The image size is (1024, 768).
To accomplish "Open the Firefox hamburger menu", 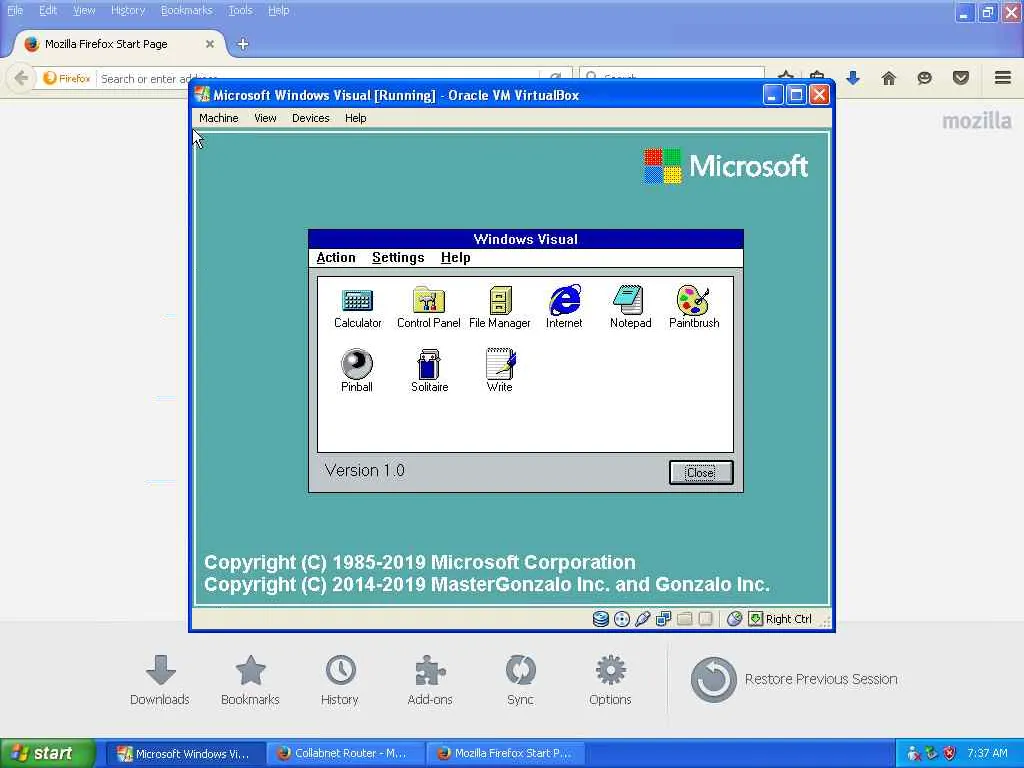I will click(1003, 78).
